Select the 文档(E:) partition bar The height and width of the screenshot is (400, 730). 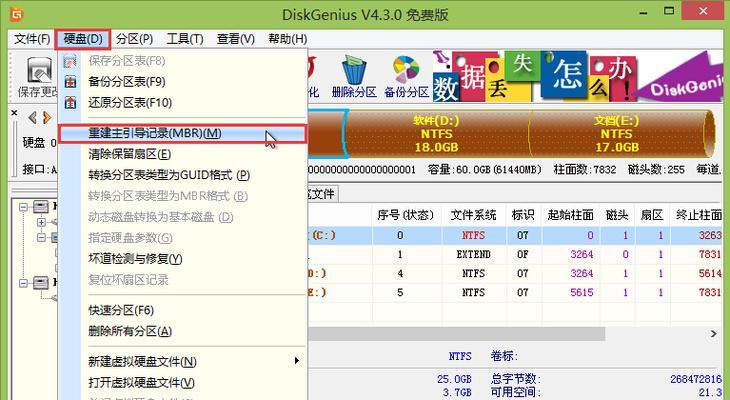(x=619, y=134)
